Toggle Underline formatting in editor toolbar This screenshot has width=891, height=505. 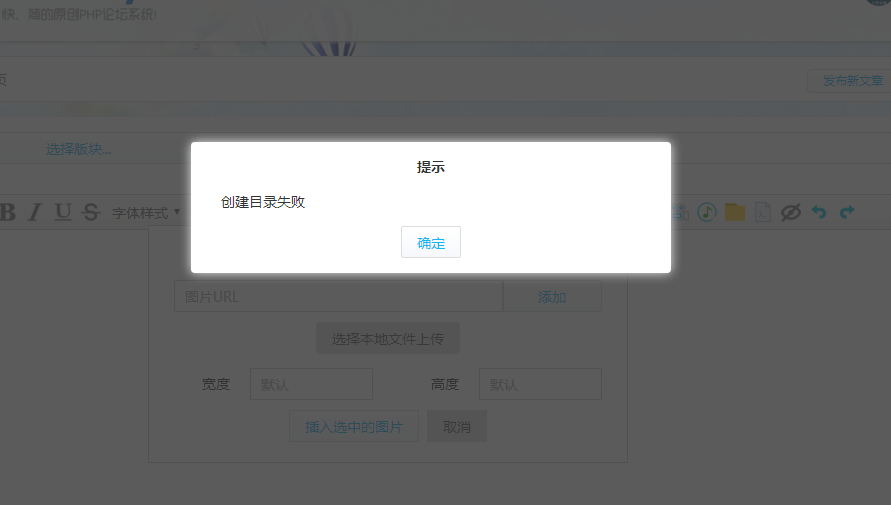[63, 212]
